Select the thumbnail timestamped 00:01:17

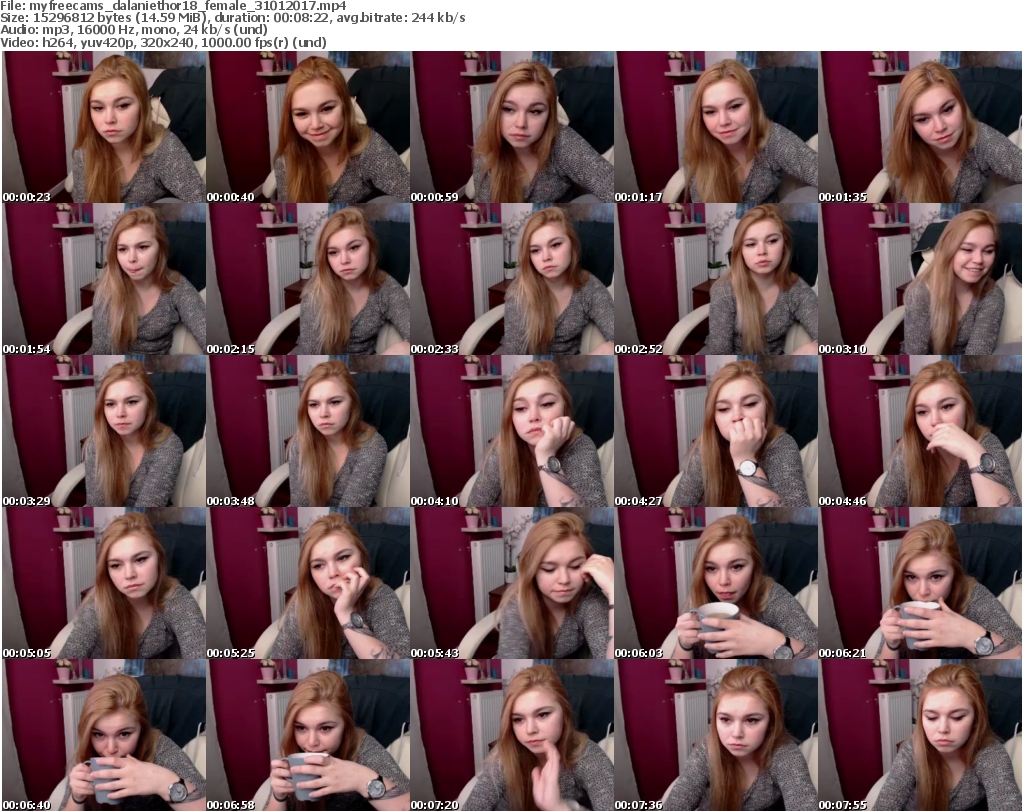[716, 127]
